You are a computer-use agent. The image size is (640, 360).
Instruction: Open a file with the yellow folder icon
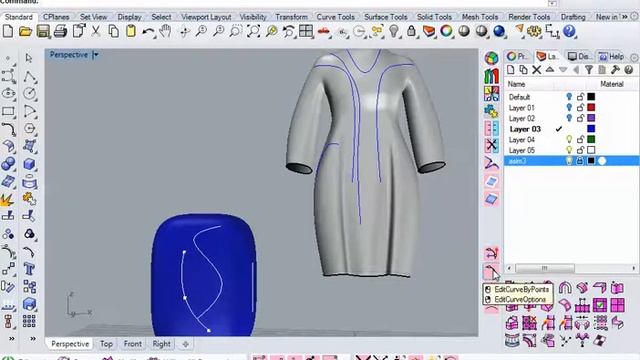tap(25, 31)
